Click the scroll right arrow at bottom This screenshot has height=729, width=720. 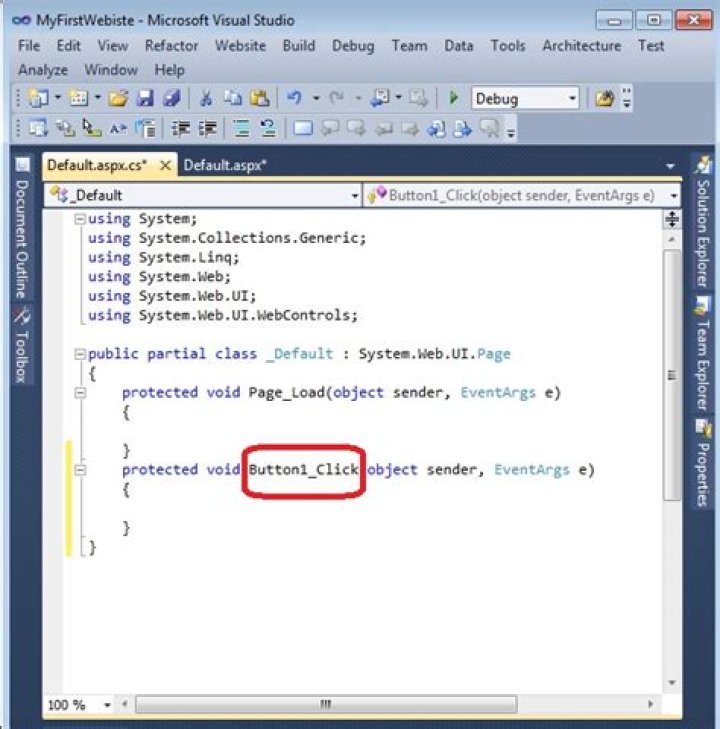(x=650, y=704)
